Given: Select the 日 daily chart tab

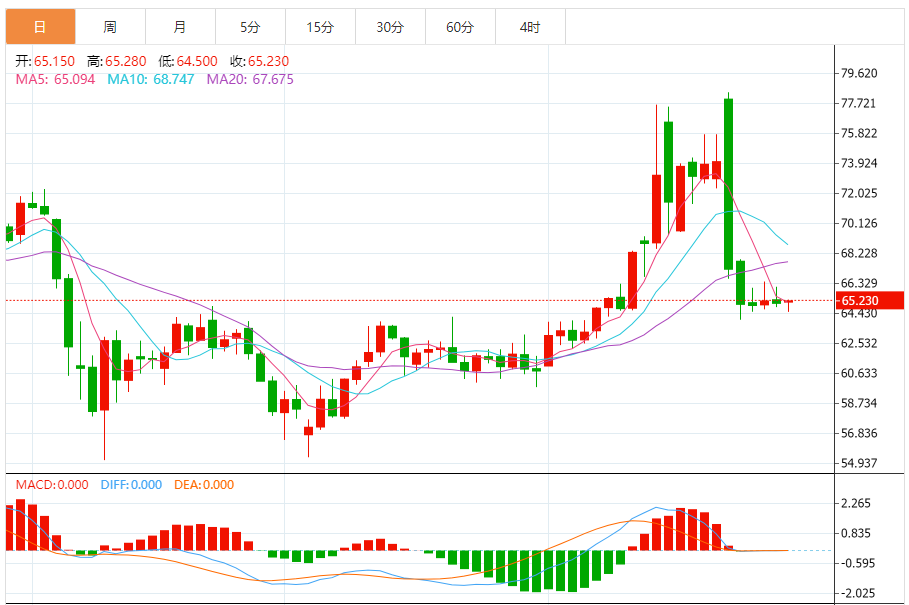Looking at the screenshot, I should click(41, 27).
